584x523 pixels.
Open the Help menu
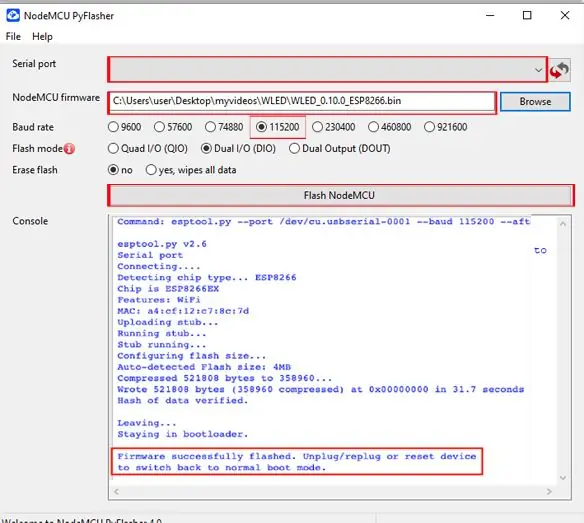tap(42, 37)
